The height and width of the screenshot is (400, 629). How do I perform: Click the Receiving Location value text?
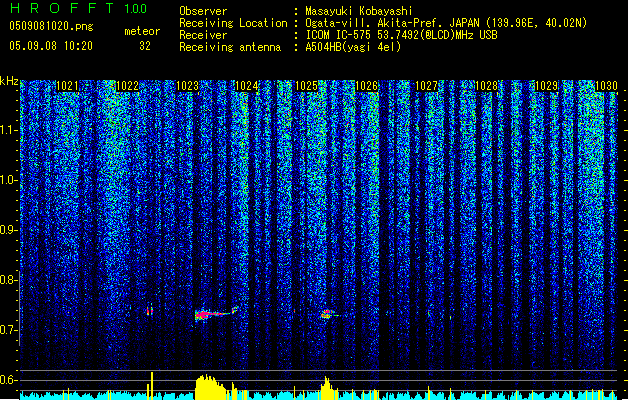click(446, 23)
